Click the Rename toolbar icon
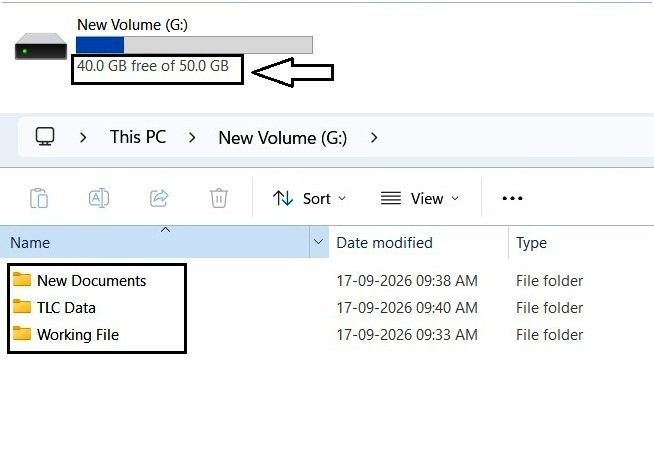 [99, 198]
